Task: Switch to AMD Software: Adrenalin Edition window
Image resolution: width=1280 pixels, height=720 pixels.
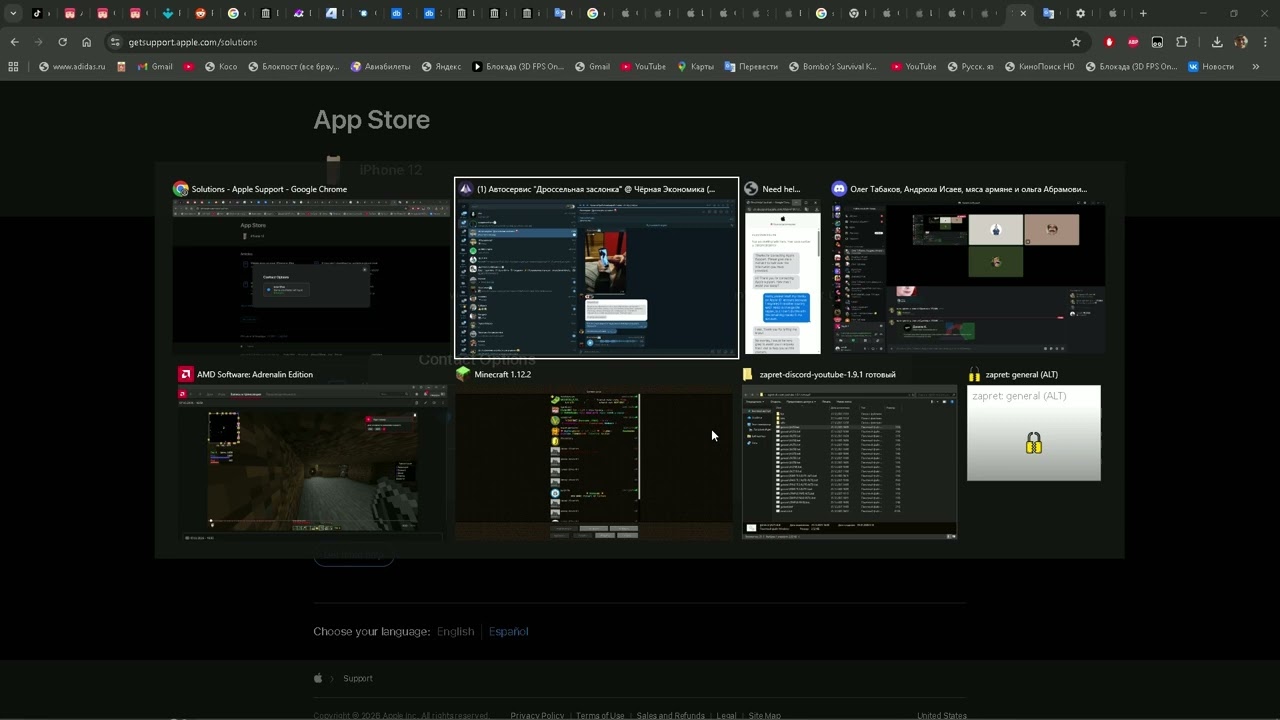Action: pyautogui.click(x=312, y=454)
